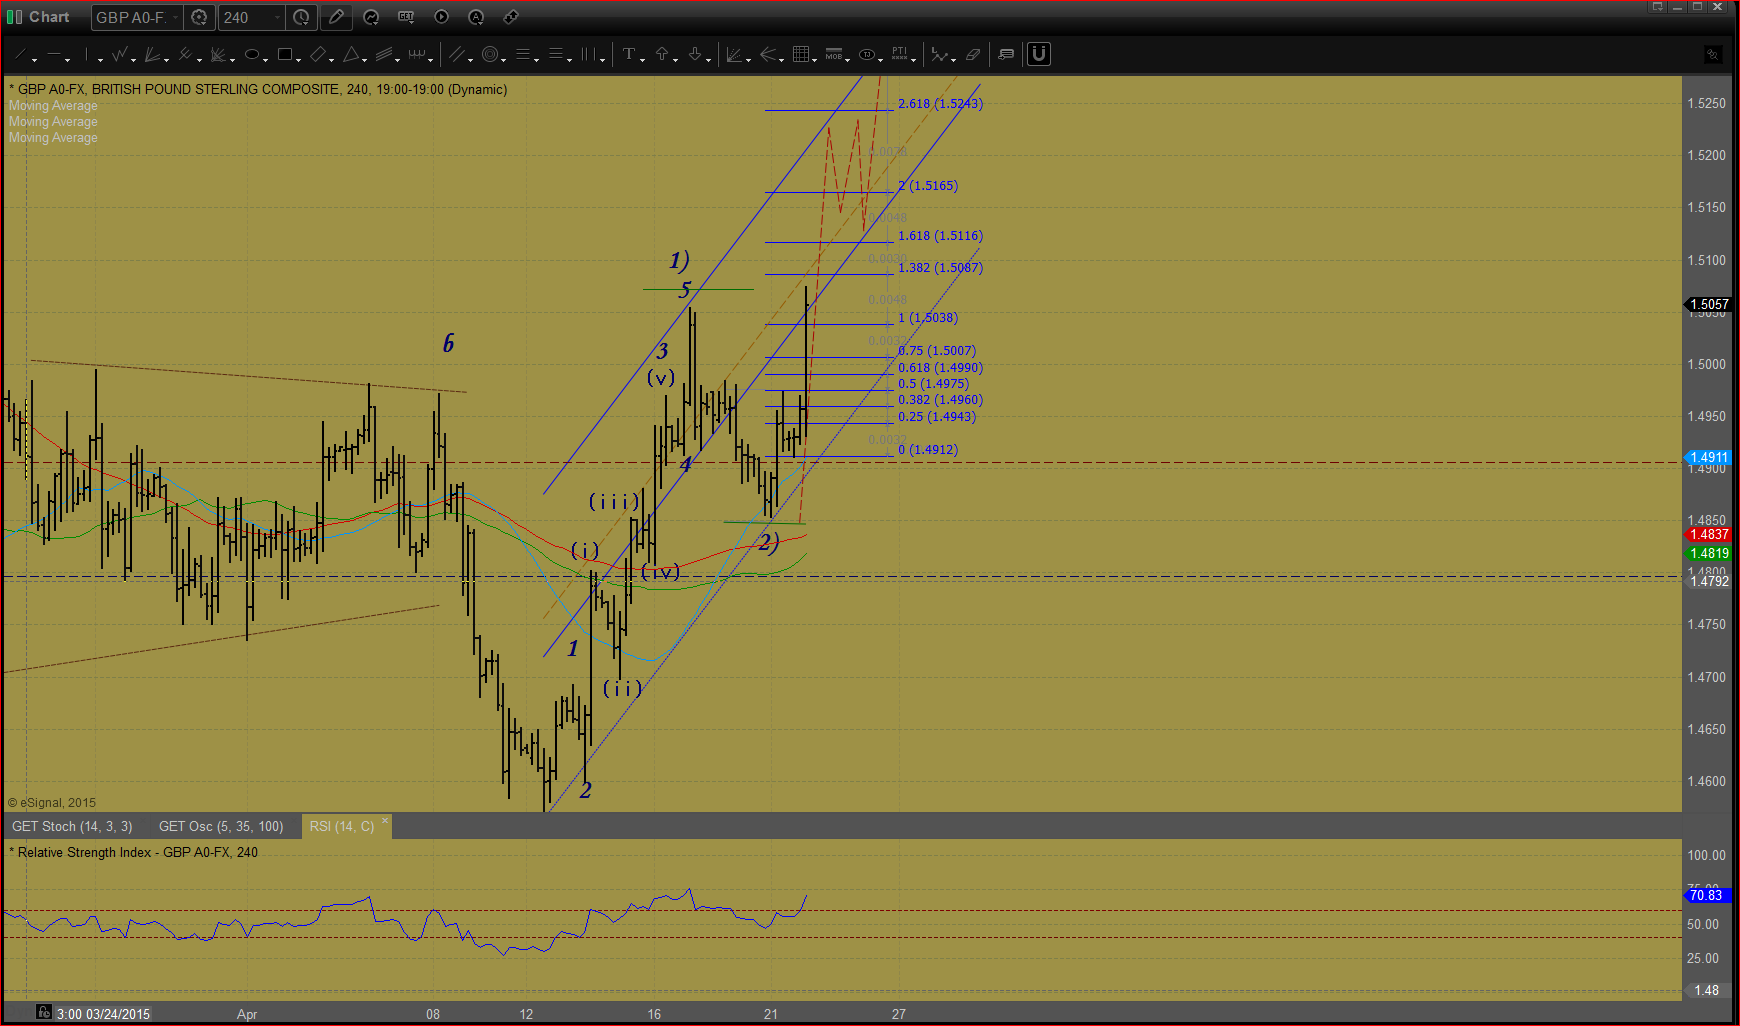Click the 70.83 RSI value marker
This screenshot has height=1026, width=1740.
click(1706, 895)
